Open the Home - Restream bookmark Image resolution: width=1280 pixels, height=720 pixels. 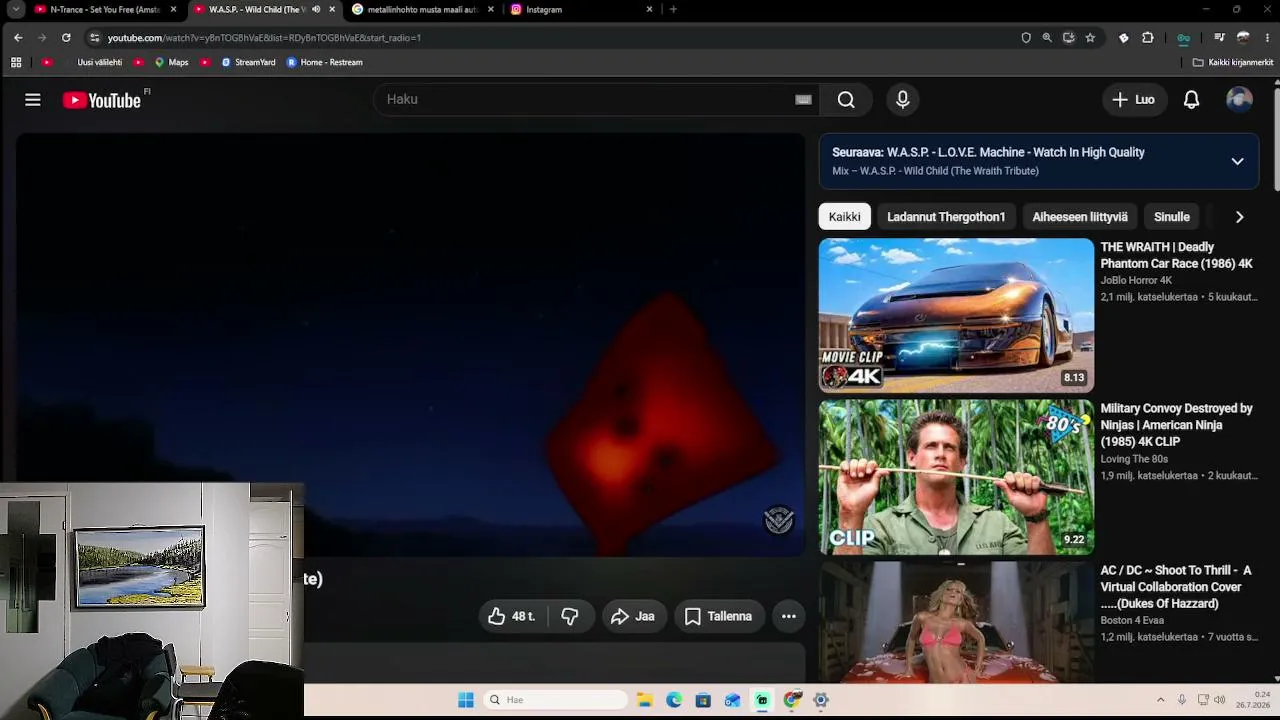pos(324,62)
